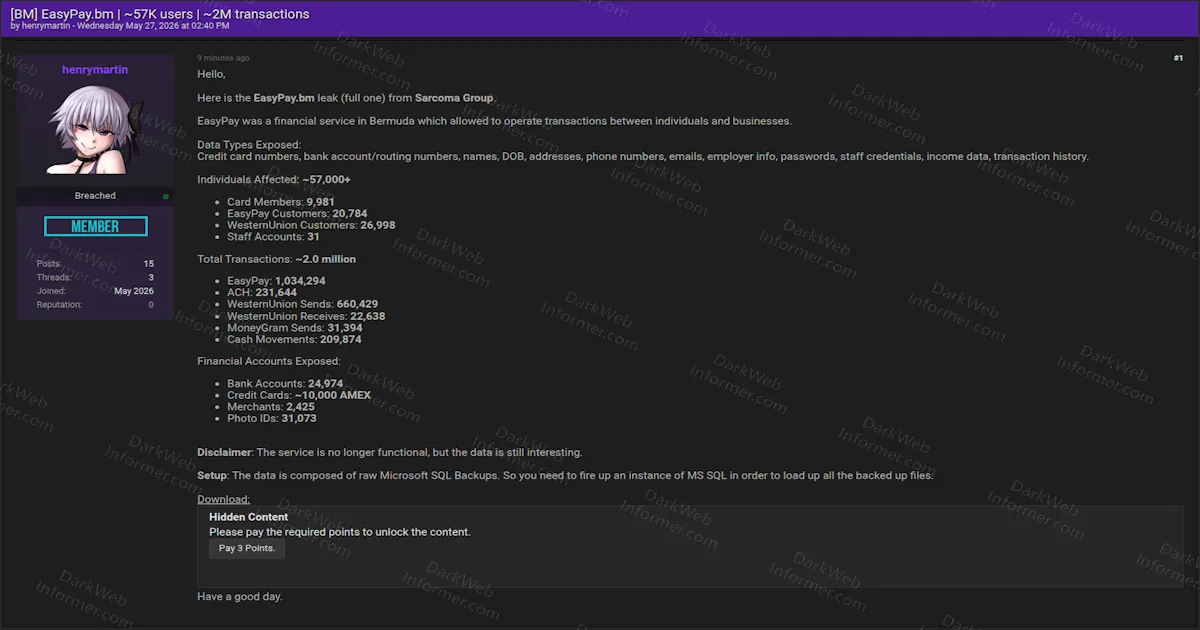Viewport: 1200px width, 630px height.
Task: Click the 'Breached' user title text
Action: pyautogui.click(x=95, y=196)
